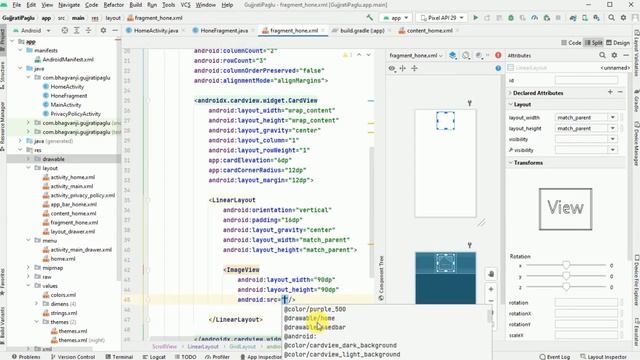The height and width of the screenshot is (360, 640).
Task: Search attributes with magnifier icon
Action: (602, 55)
